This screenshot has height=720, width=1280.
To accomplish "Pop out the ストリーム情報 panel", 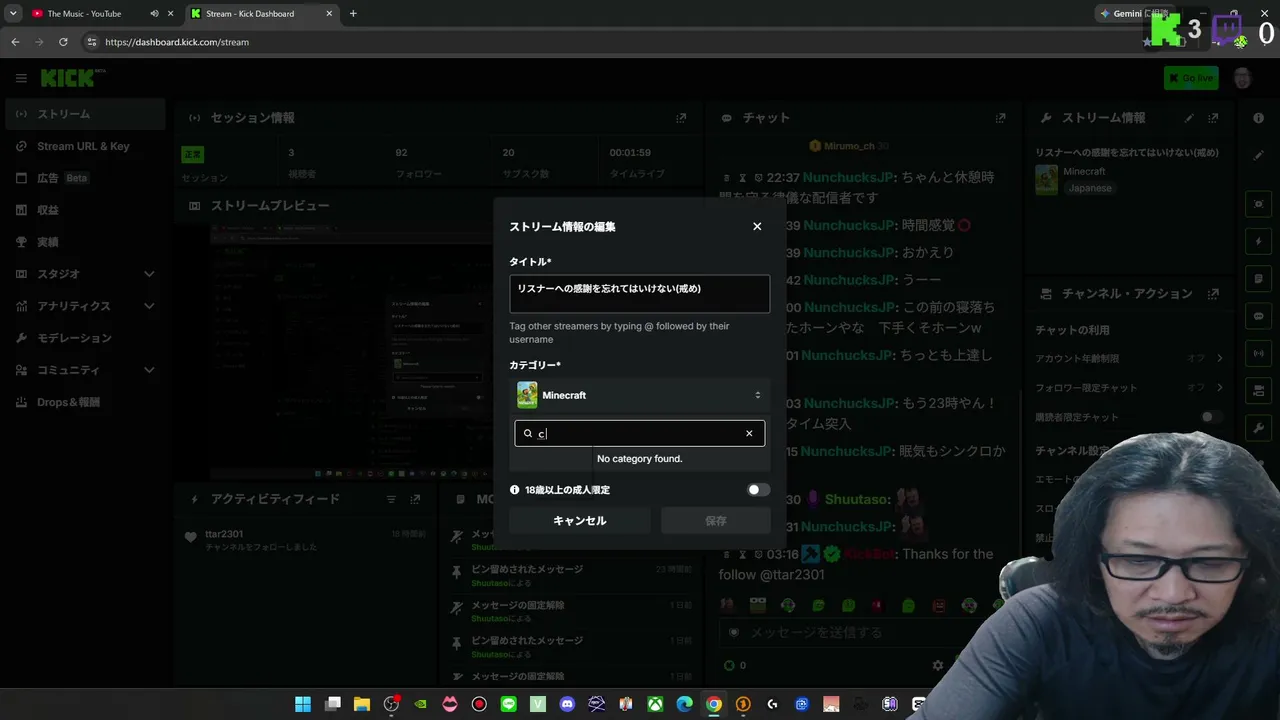I will (x=1213, y=118).
